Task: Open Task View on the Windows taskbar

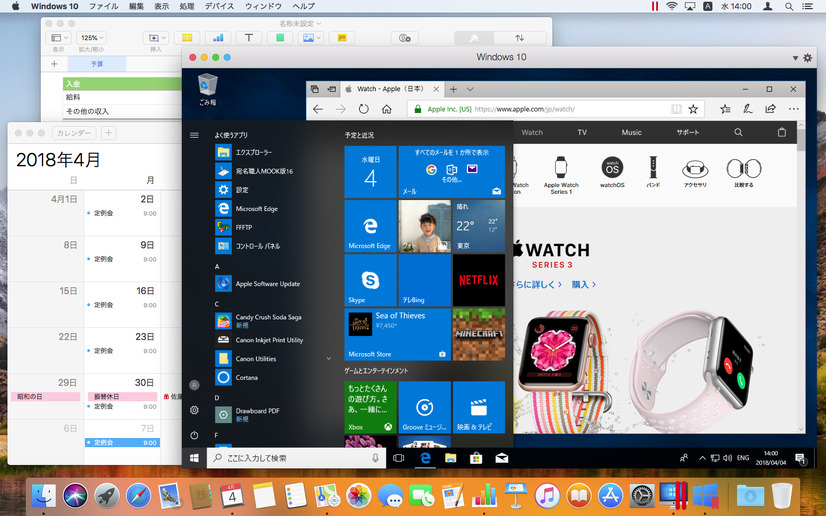Action: [x=399, y=458]
